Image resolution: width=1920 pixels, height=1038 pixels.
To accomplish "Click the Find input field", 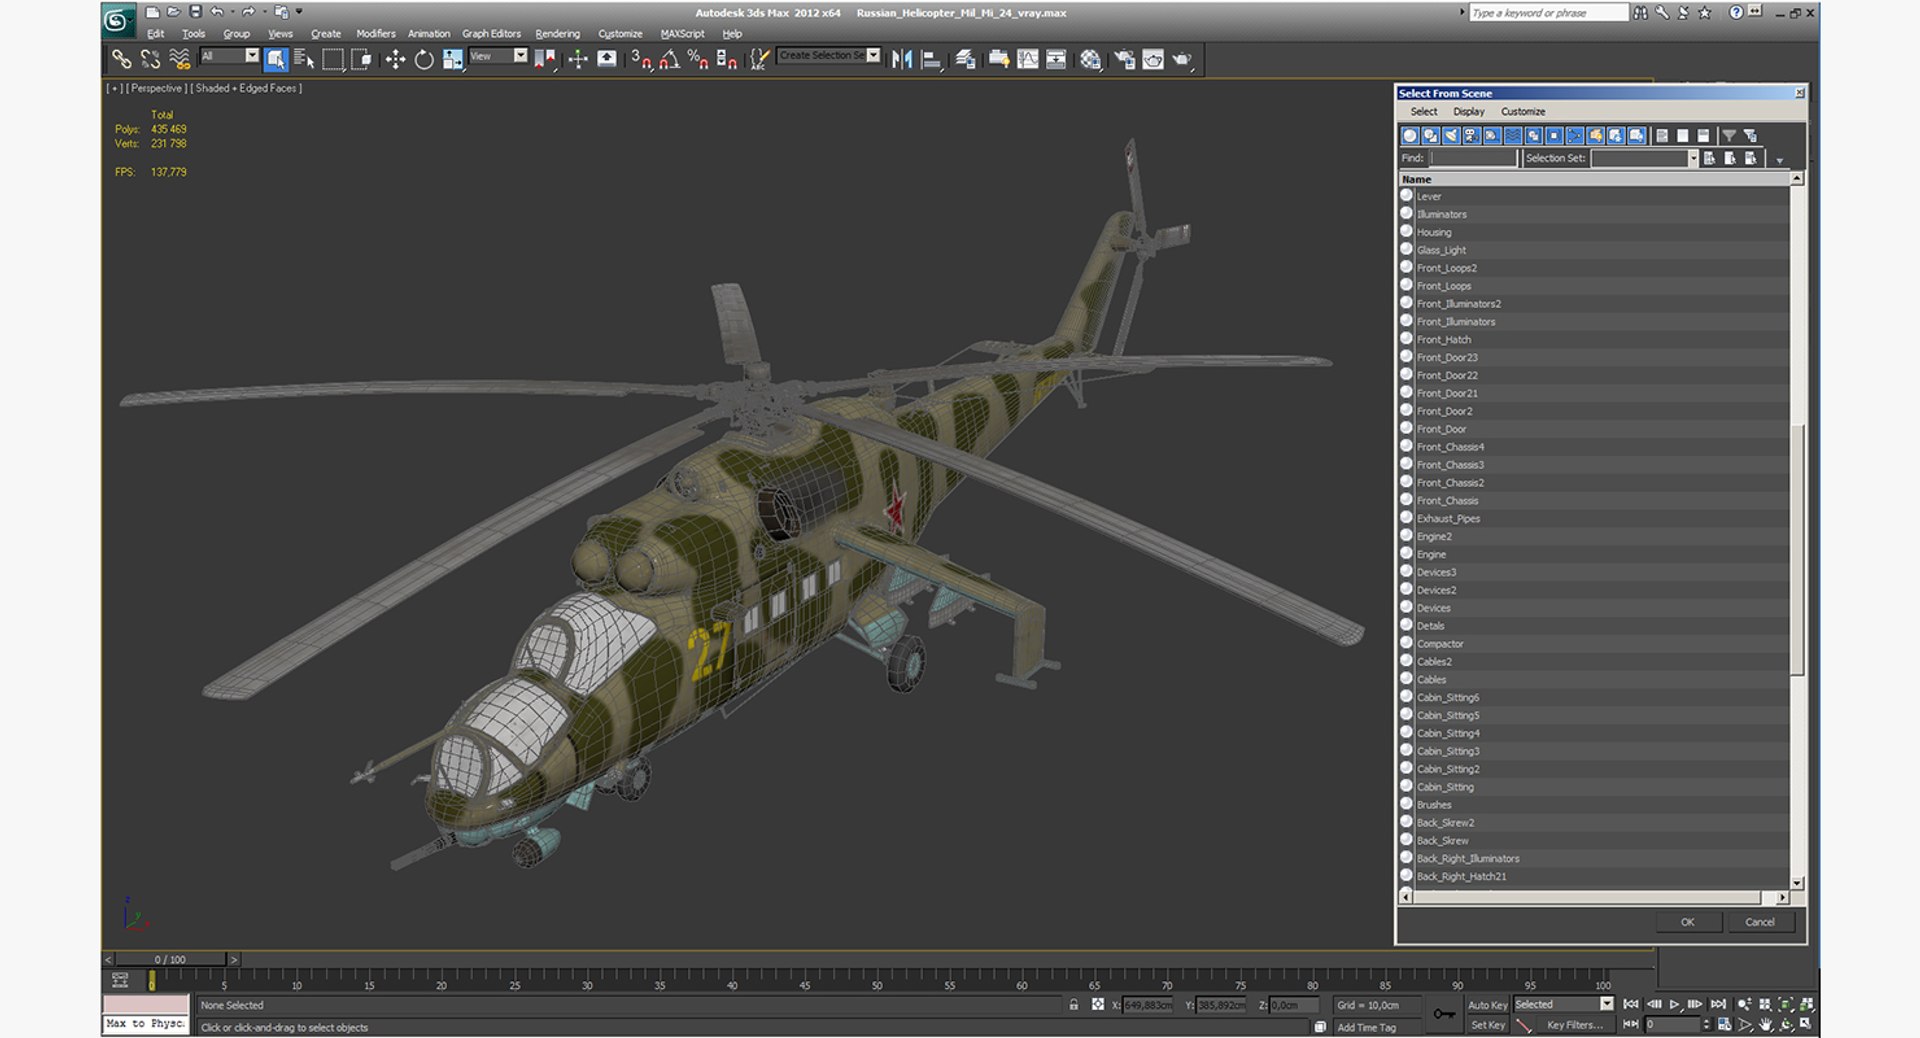I will [x=1474, y=158].
